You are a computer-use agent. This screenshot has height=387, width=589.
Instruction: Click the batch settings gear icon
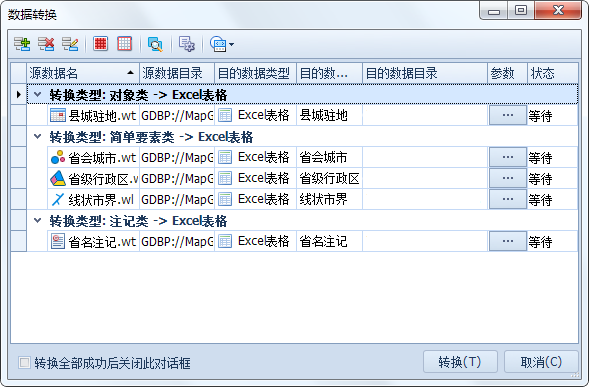coord(187,44)
